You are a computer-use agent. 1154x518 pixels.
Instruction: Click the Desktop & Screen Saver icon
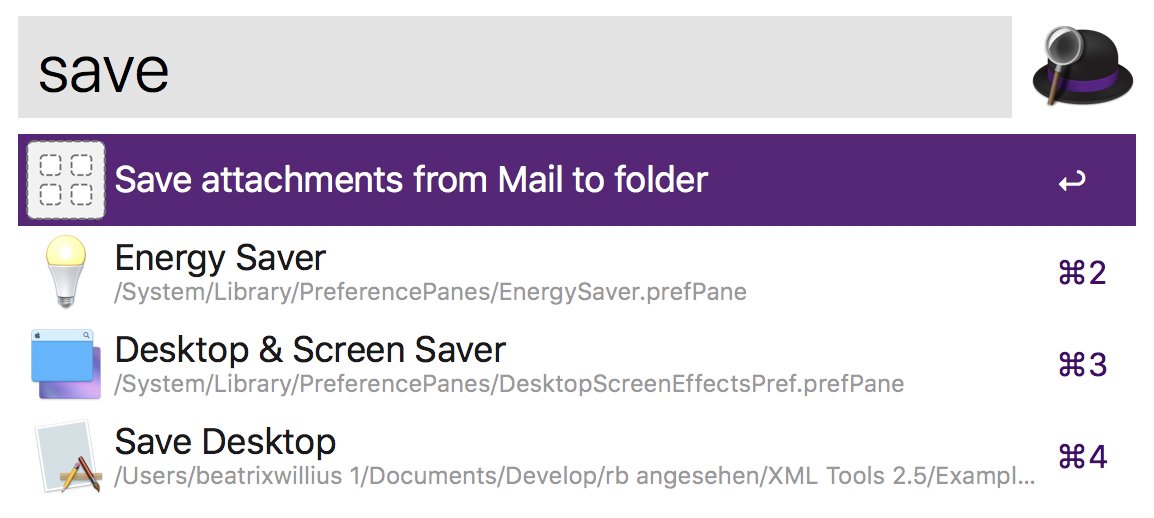(x=66, y=364)
